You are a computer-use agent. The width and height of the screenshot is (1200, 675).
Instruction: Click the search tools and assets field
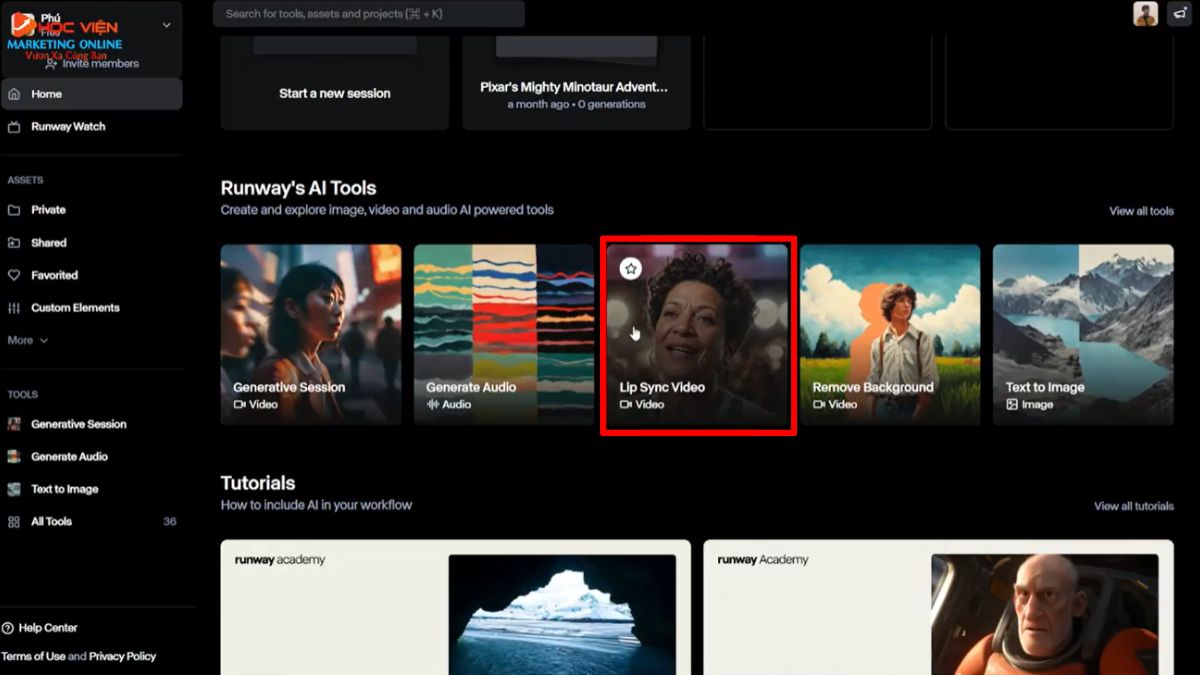tap(369, 14)
